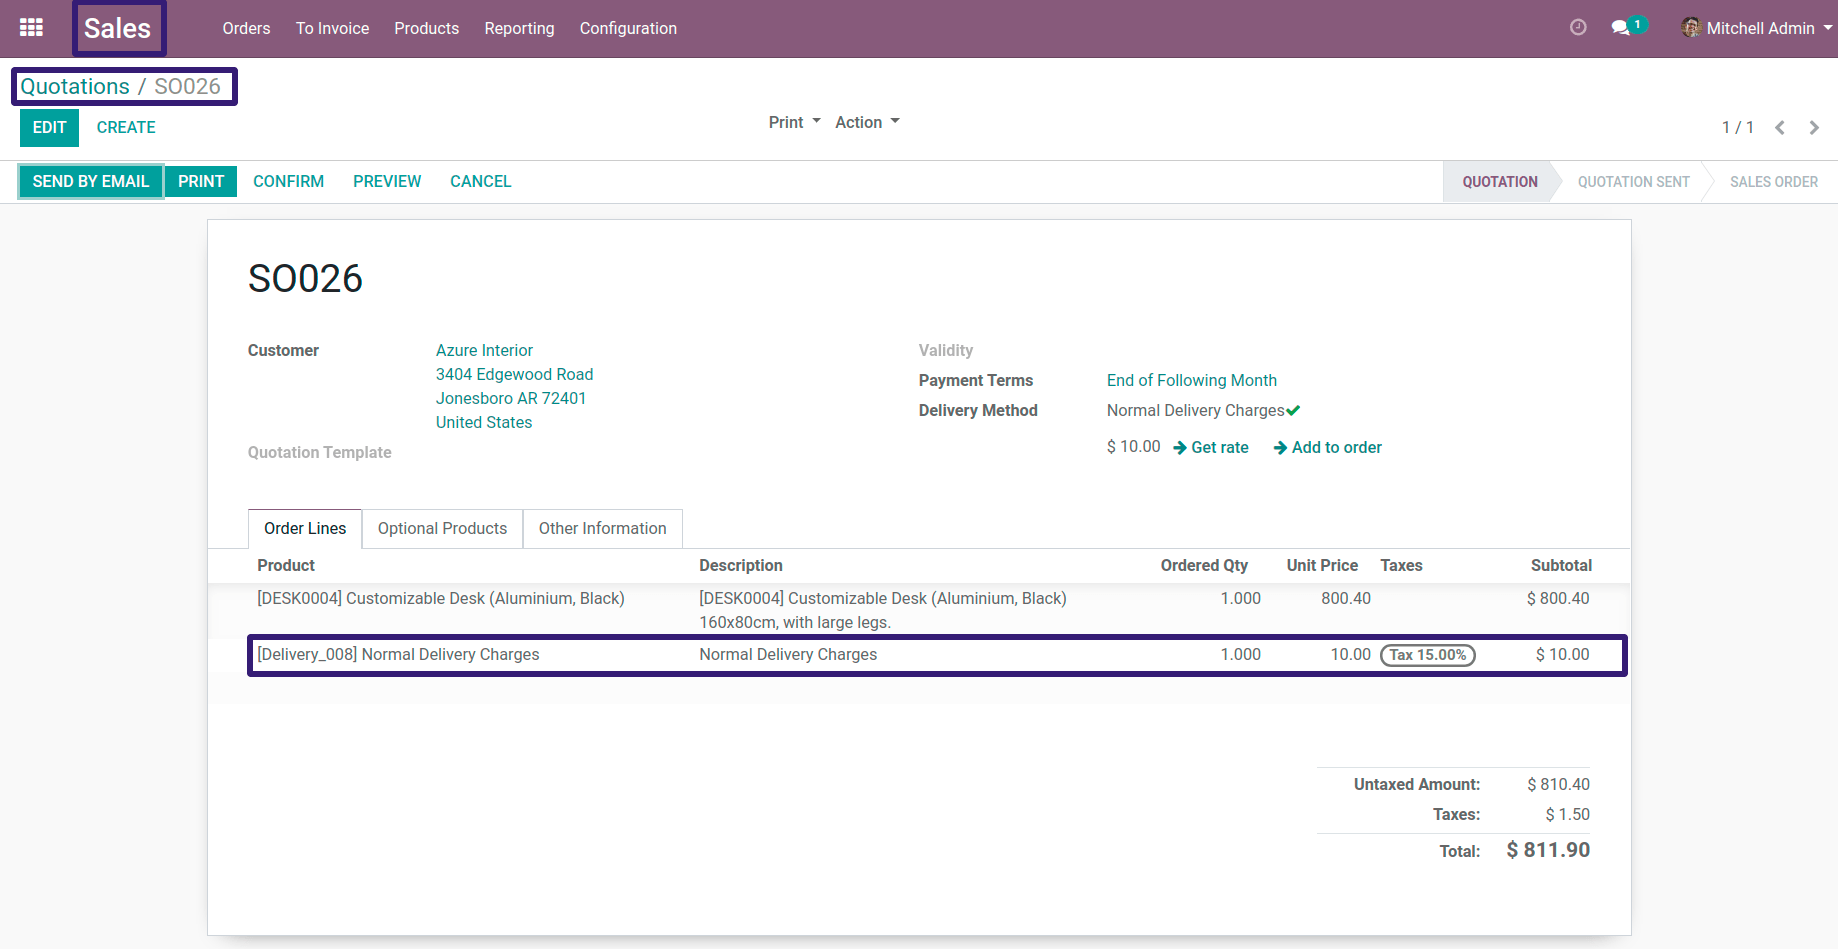Open the activities clock icon
This screenshot has width=1838, height=949.
coord(1578,28)
